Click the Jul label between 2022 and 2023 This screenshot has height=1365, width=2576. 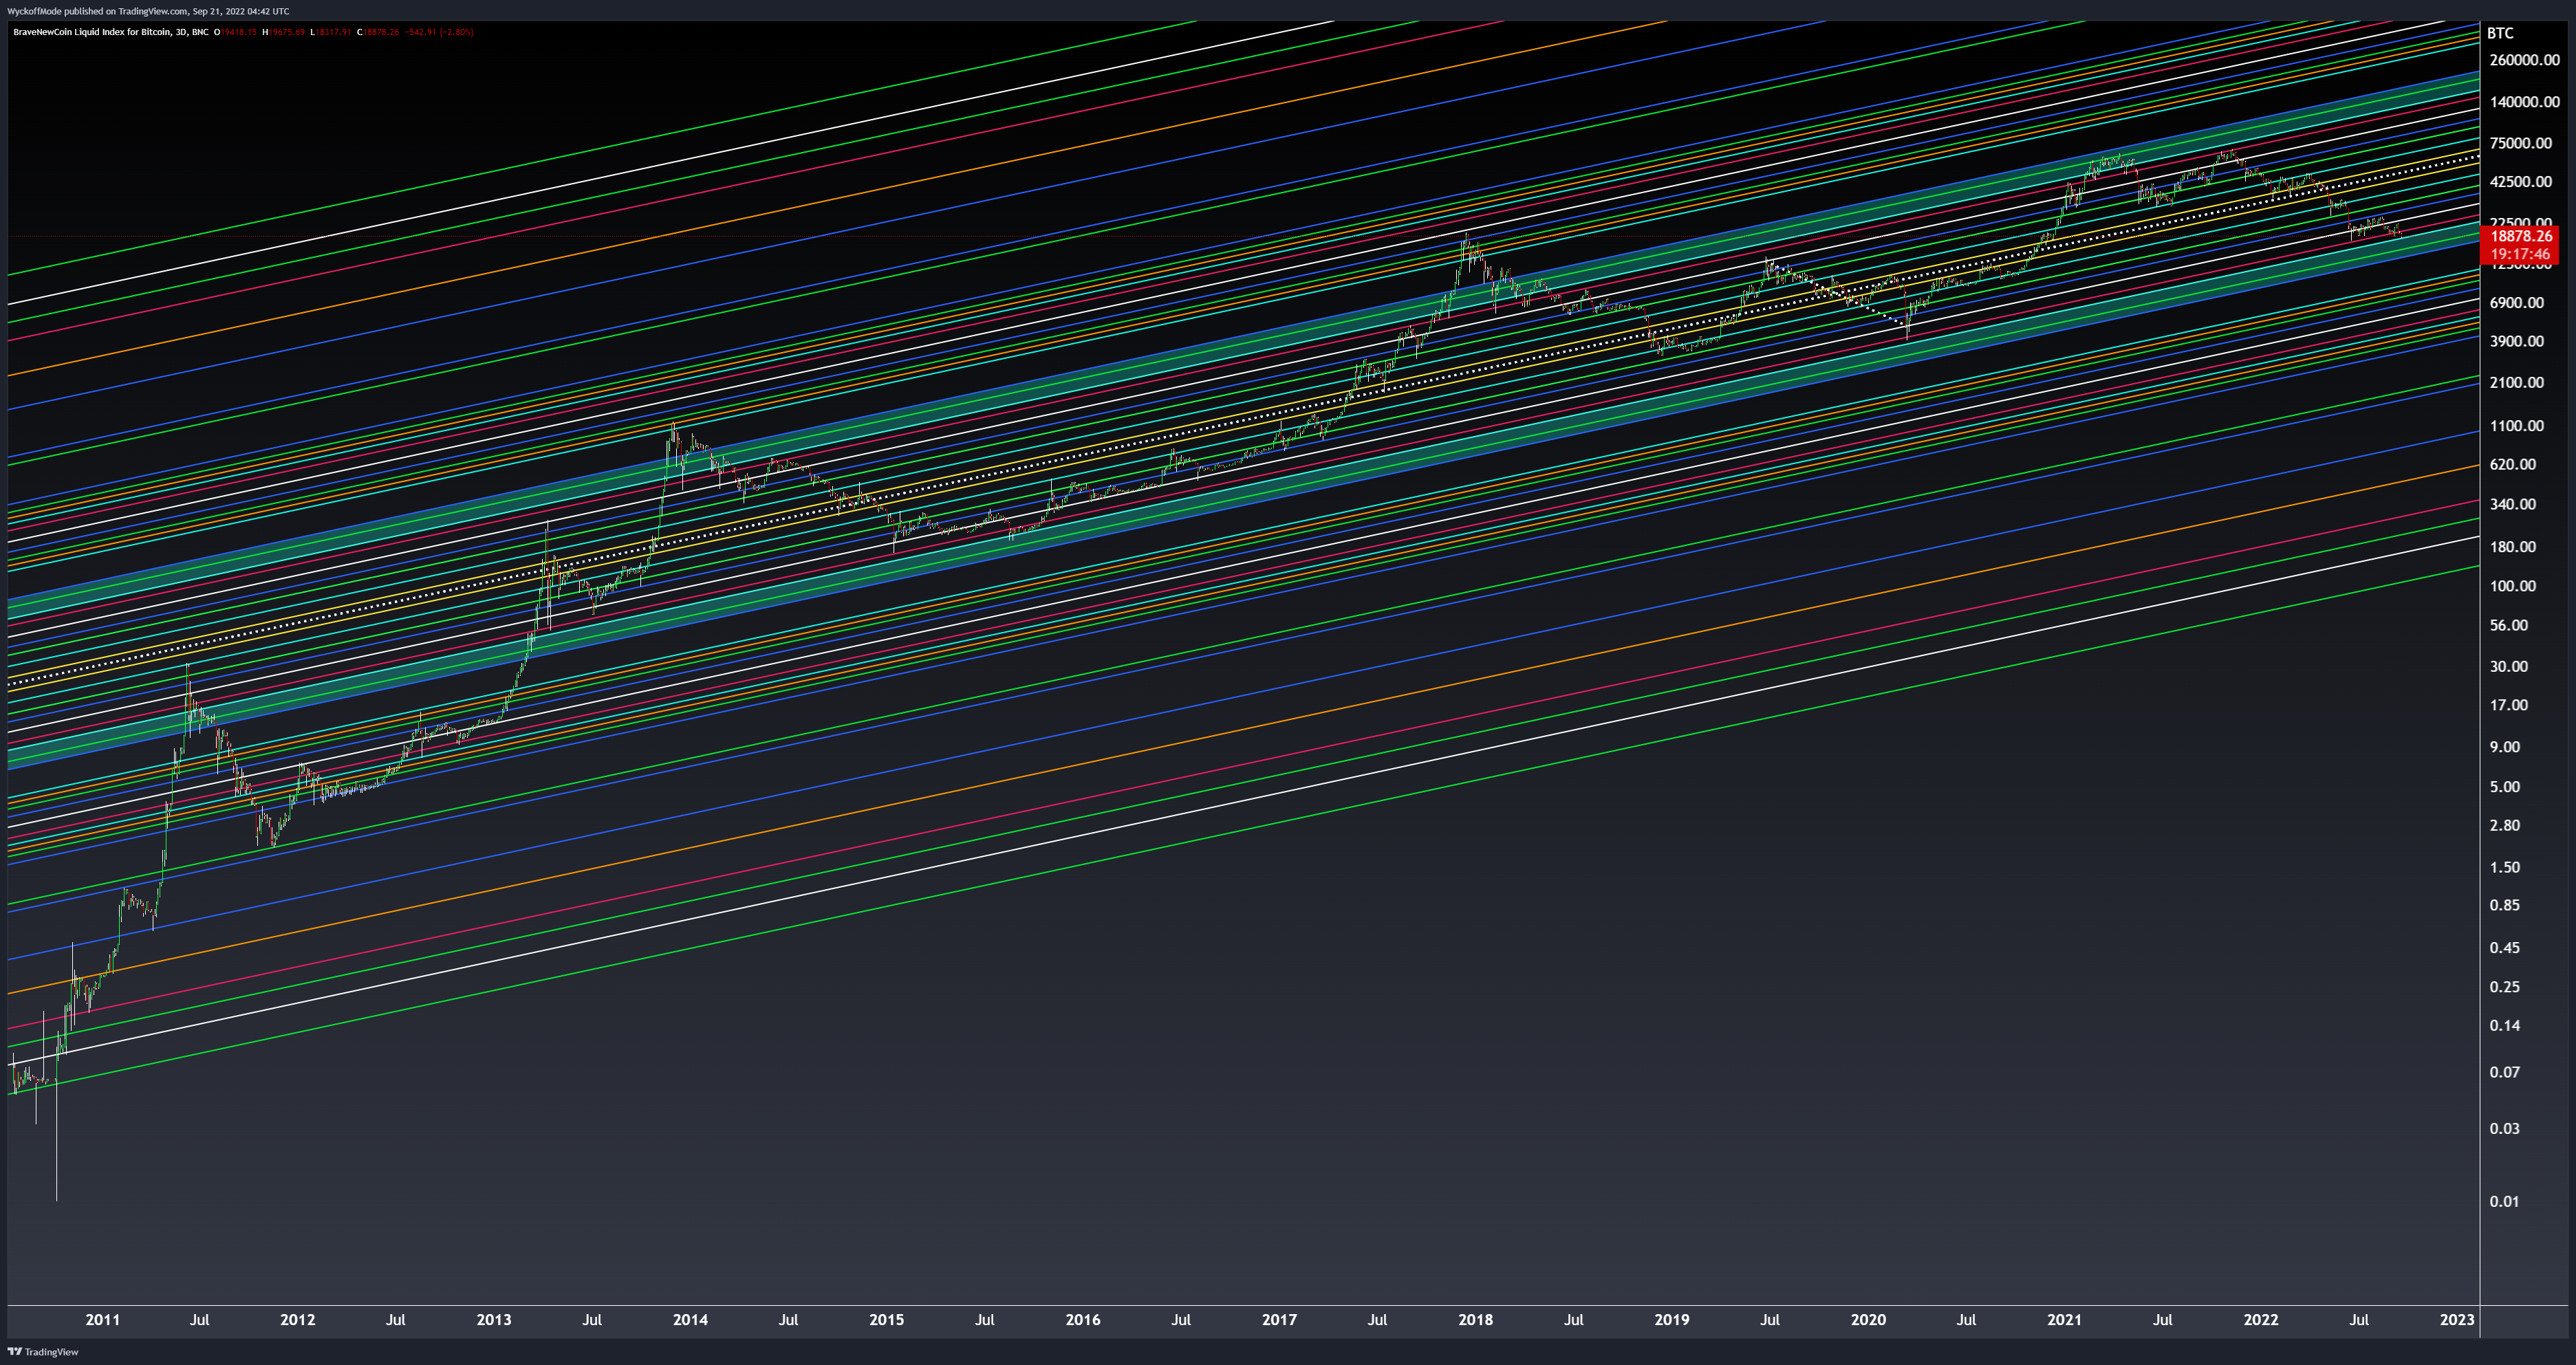(x=2359, y=1319)
